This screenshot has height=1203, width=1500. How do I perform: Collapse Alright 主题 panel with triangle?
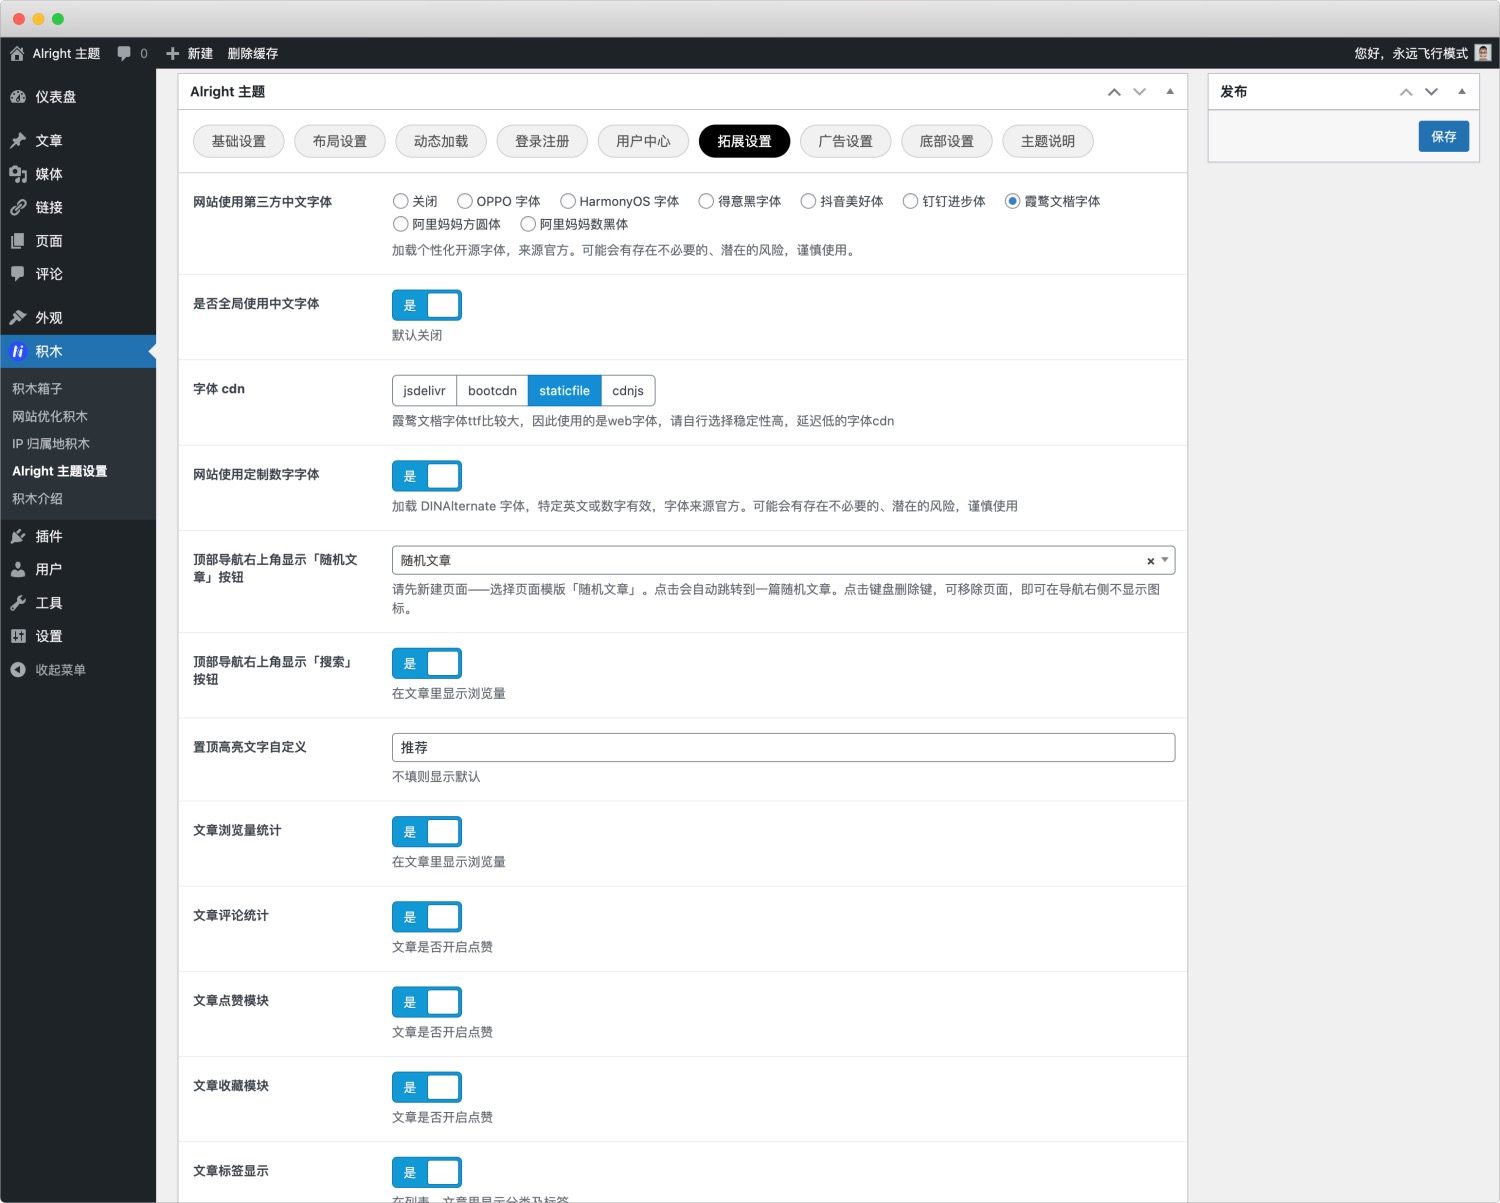(1170, 91)
